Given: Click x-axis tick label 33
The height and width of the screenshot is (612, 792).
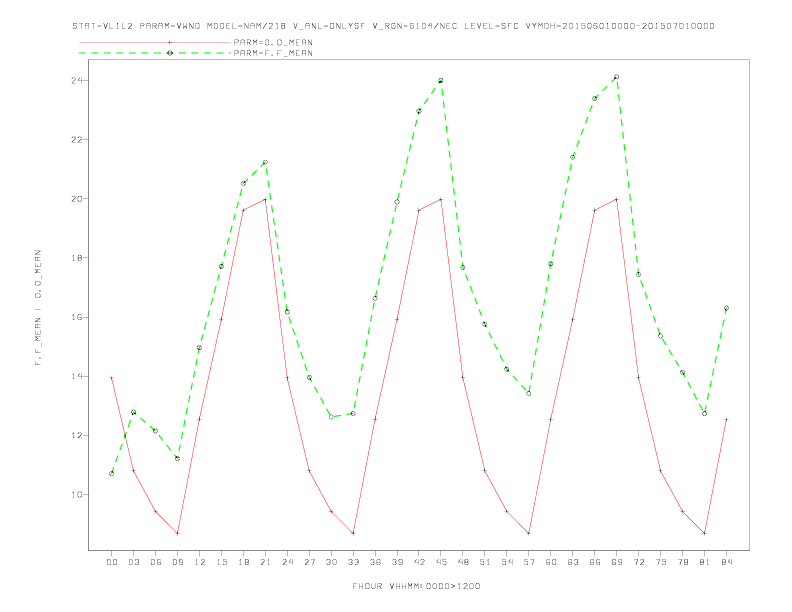Looking at the screenshot, I should point(353,562).
